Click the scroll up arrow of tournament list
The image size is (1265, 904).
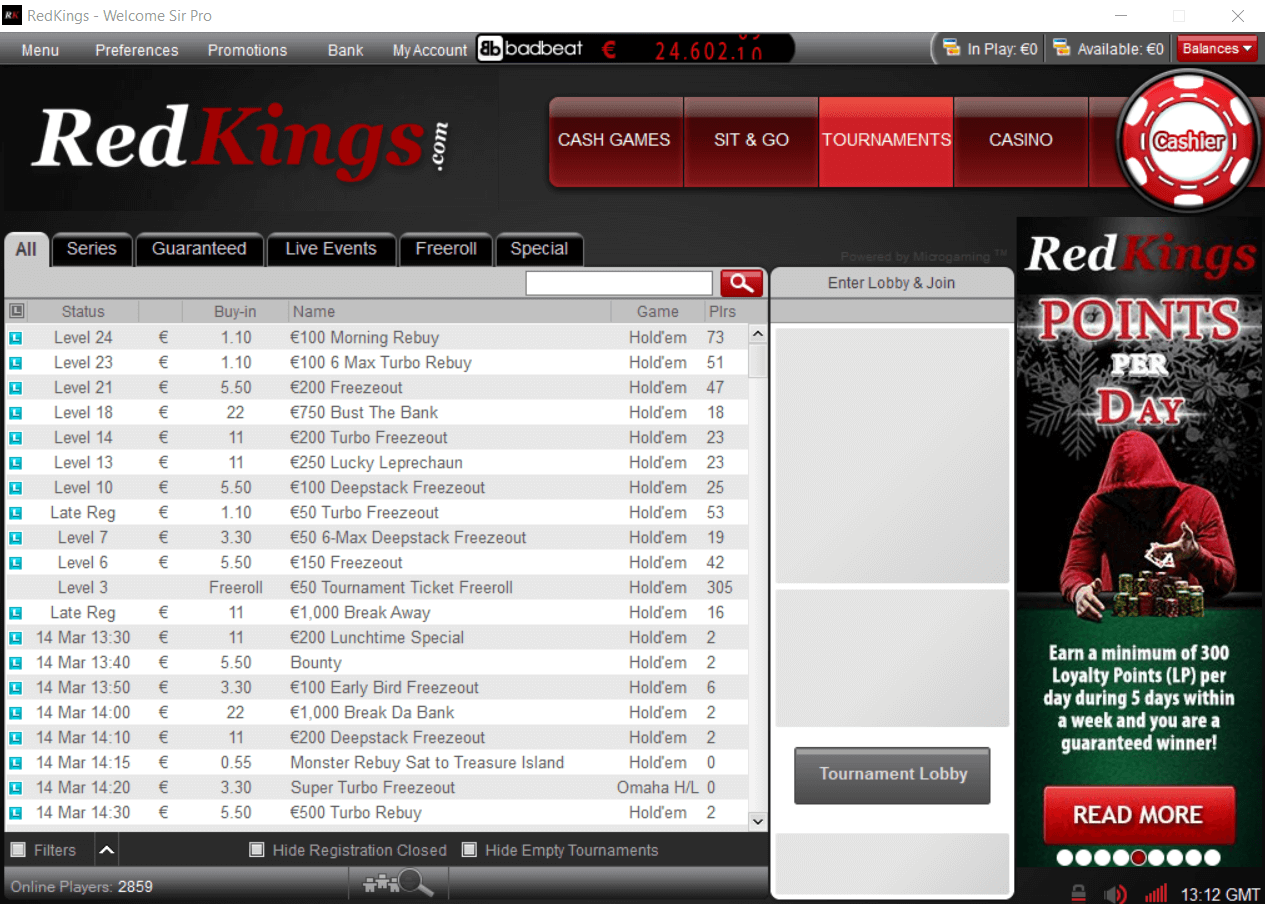[757, 335]
